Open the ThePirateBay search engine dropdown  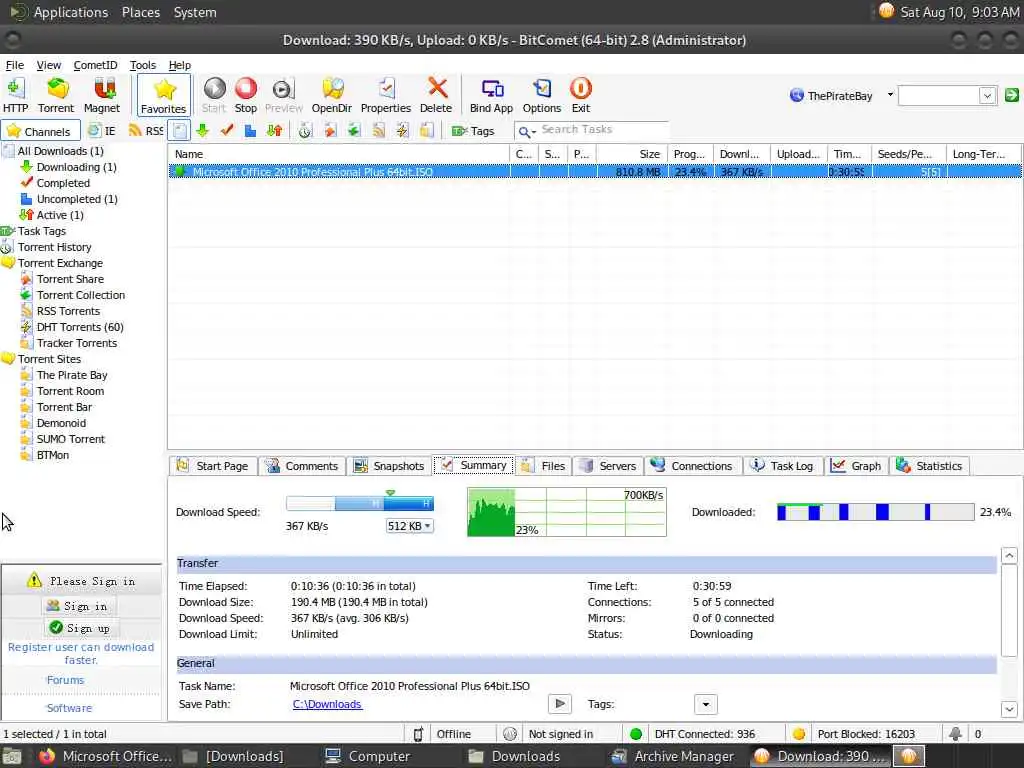coord(889,95)
